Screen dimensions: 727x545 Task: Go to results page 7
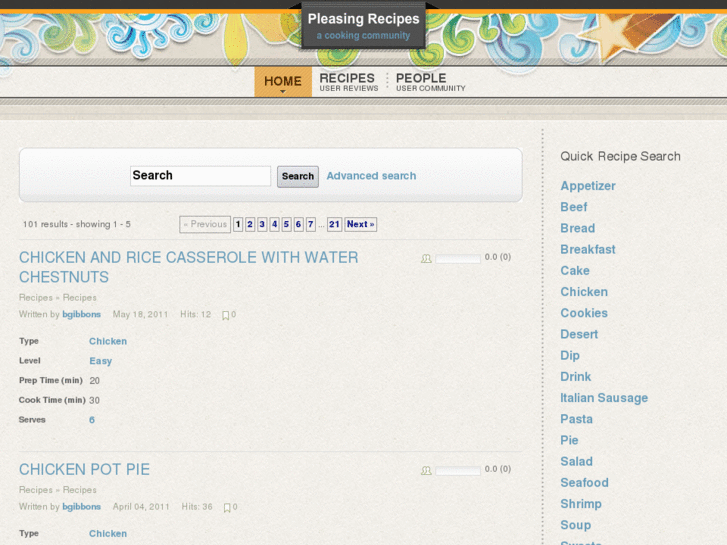311,224
